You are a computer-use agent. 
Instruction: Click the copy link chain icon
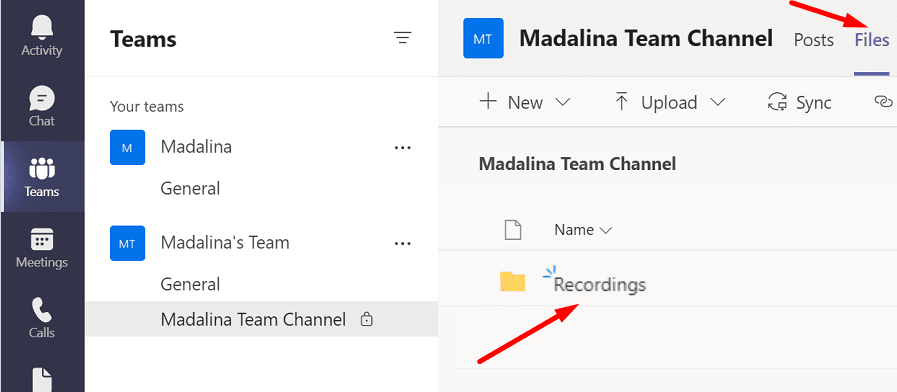[883, 102]
